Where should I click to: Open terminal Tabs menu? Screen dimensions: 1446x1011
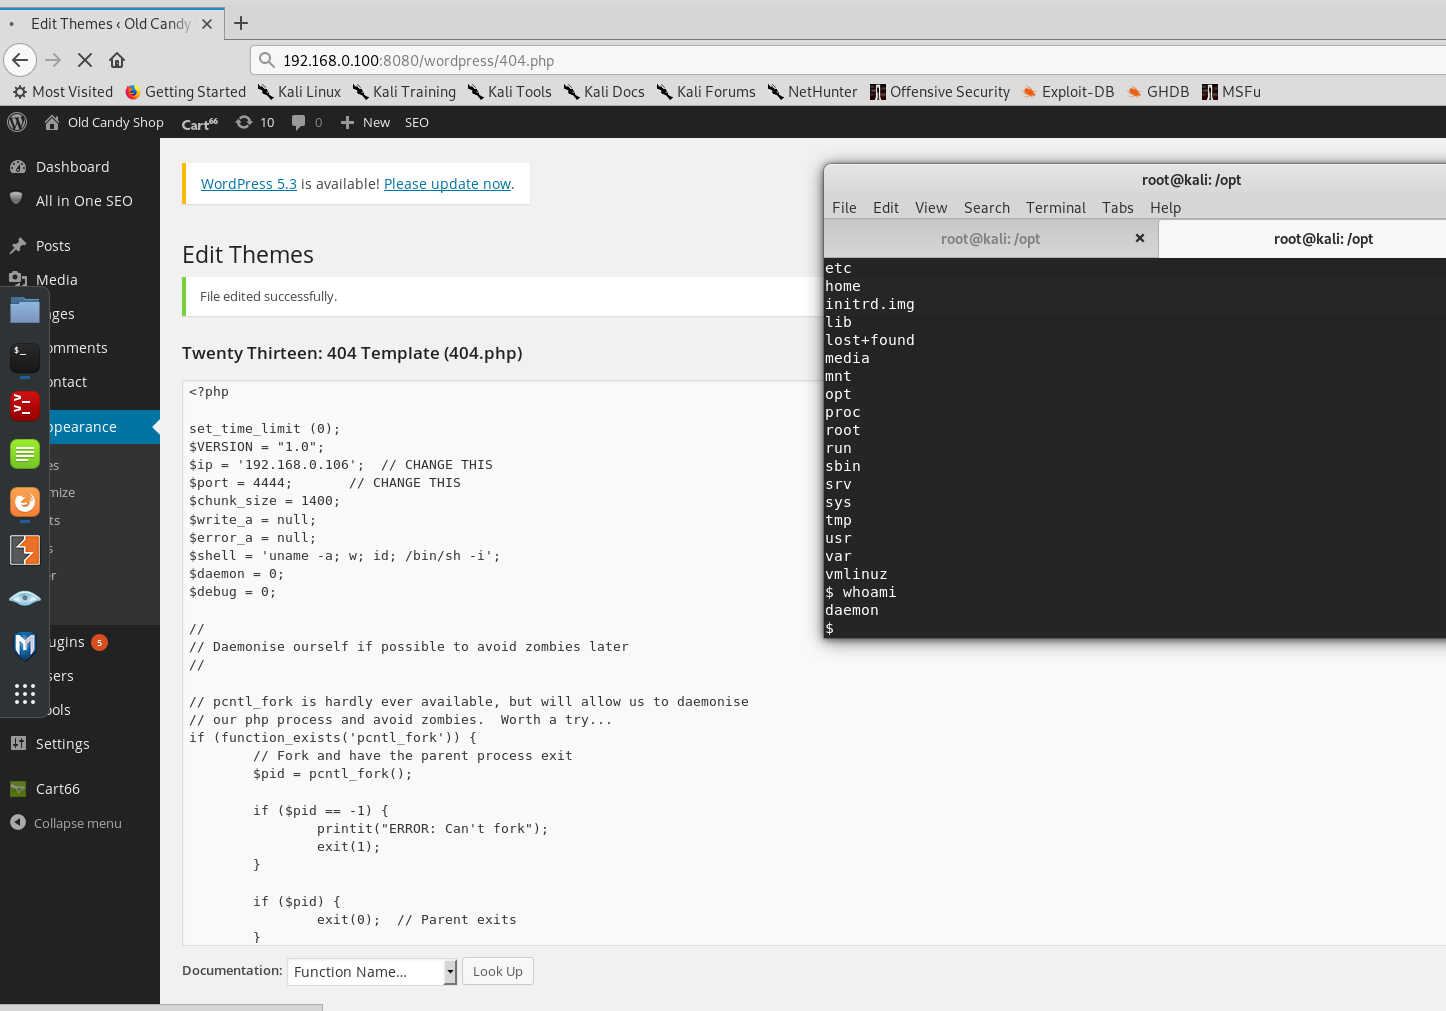click(x=1118, y=208)
